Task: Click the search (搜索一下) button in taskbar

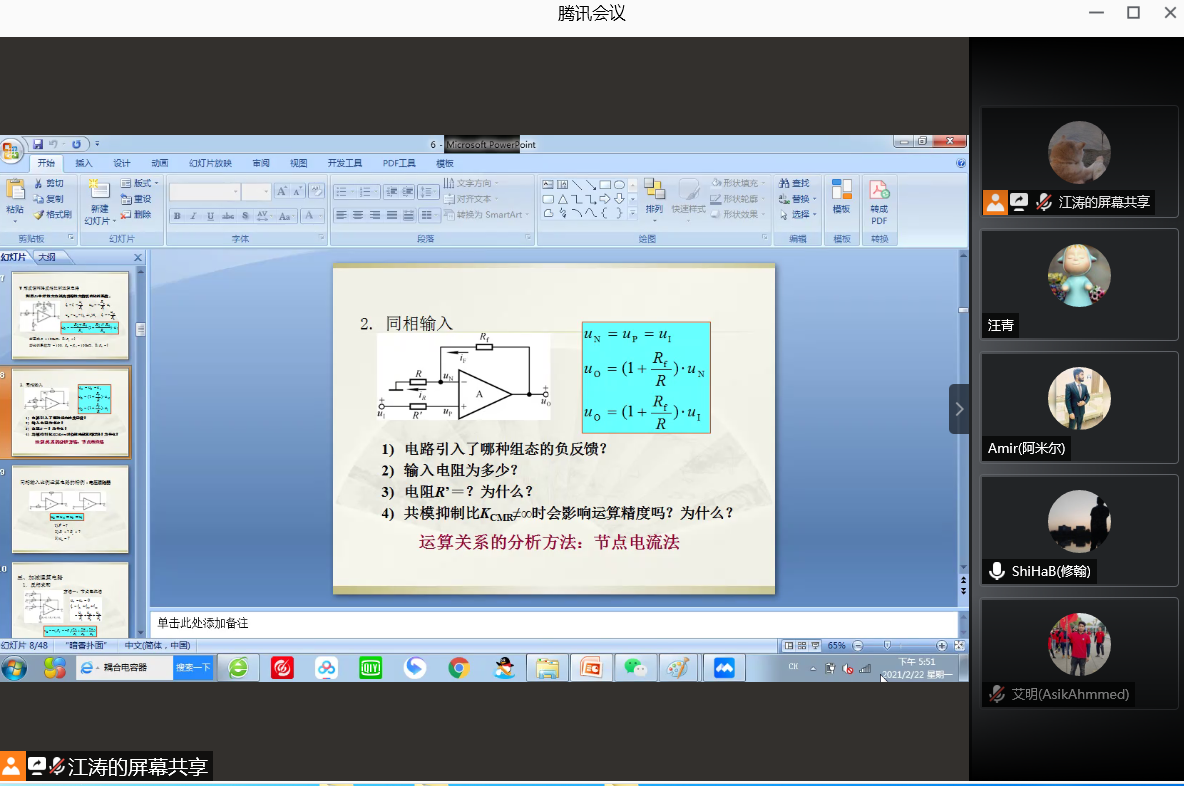Action: point(193,668)
